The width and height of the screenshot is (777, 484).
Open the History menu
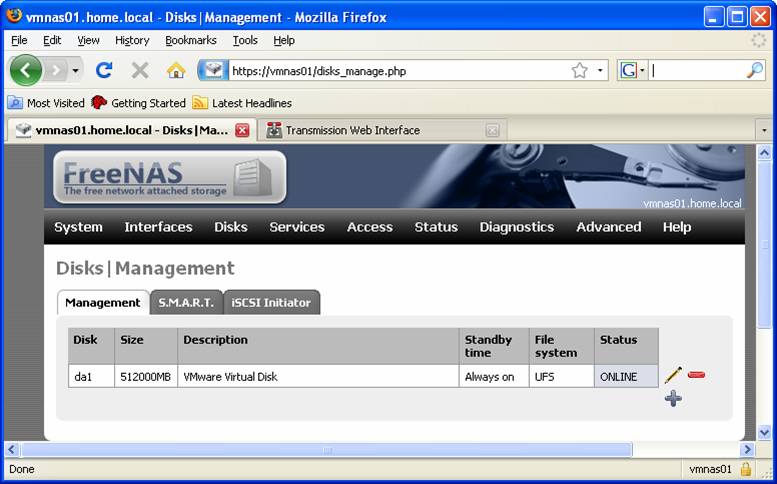[132, 41]
